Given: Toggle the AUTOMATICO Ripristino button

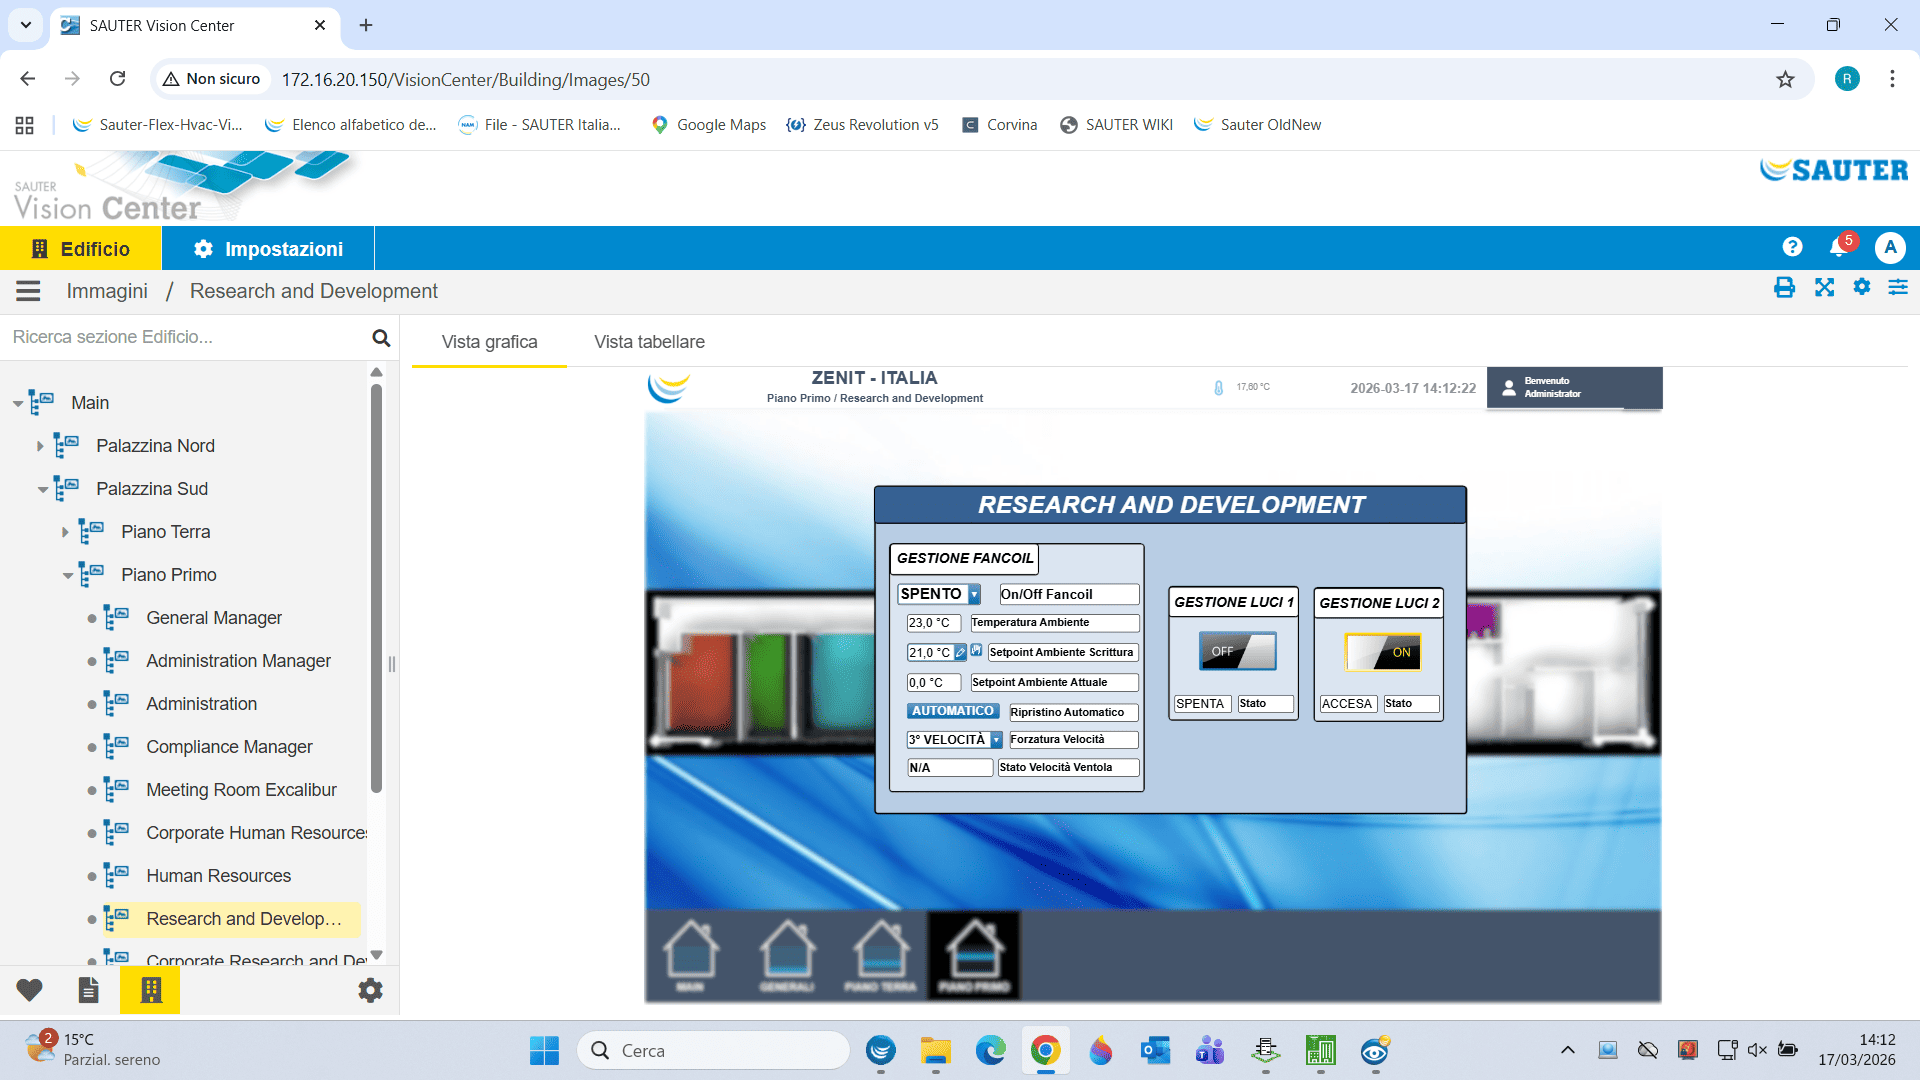Looking at the screenshot, I should [x=952, y=711].
